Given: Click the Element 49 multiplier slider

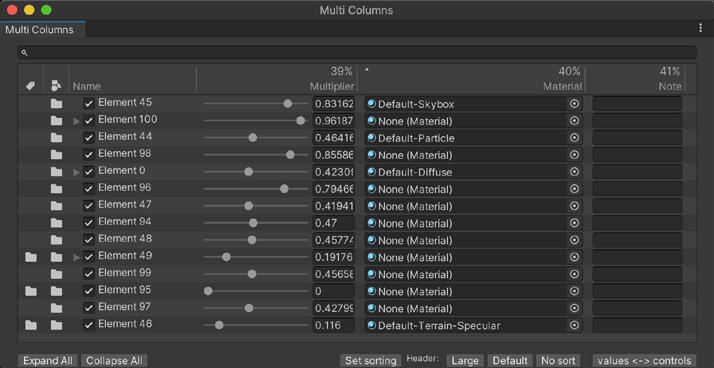Looking at the screenshot, I should click(255, 257).
